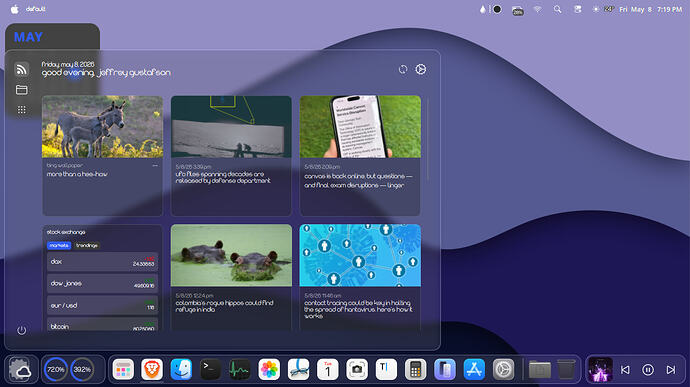Open App Store from the dock
The width and height of the screenshot is (690, 387).
point(474,369)
